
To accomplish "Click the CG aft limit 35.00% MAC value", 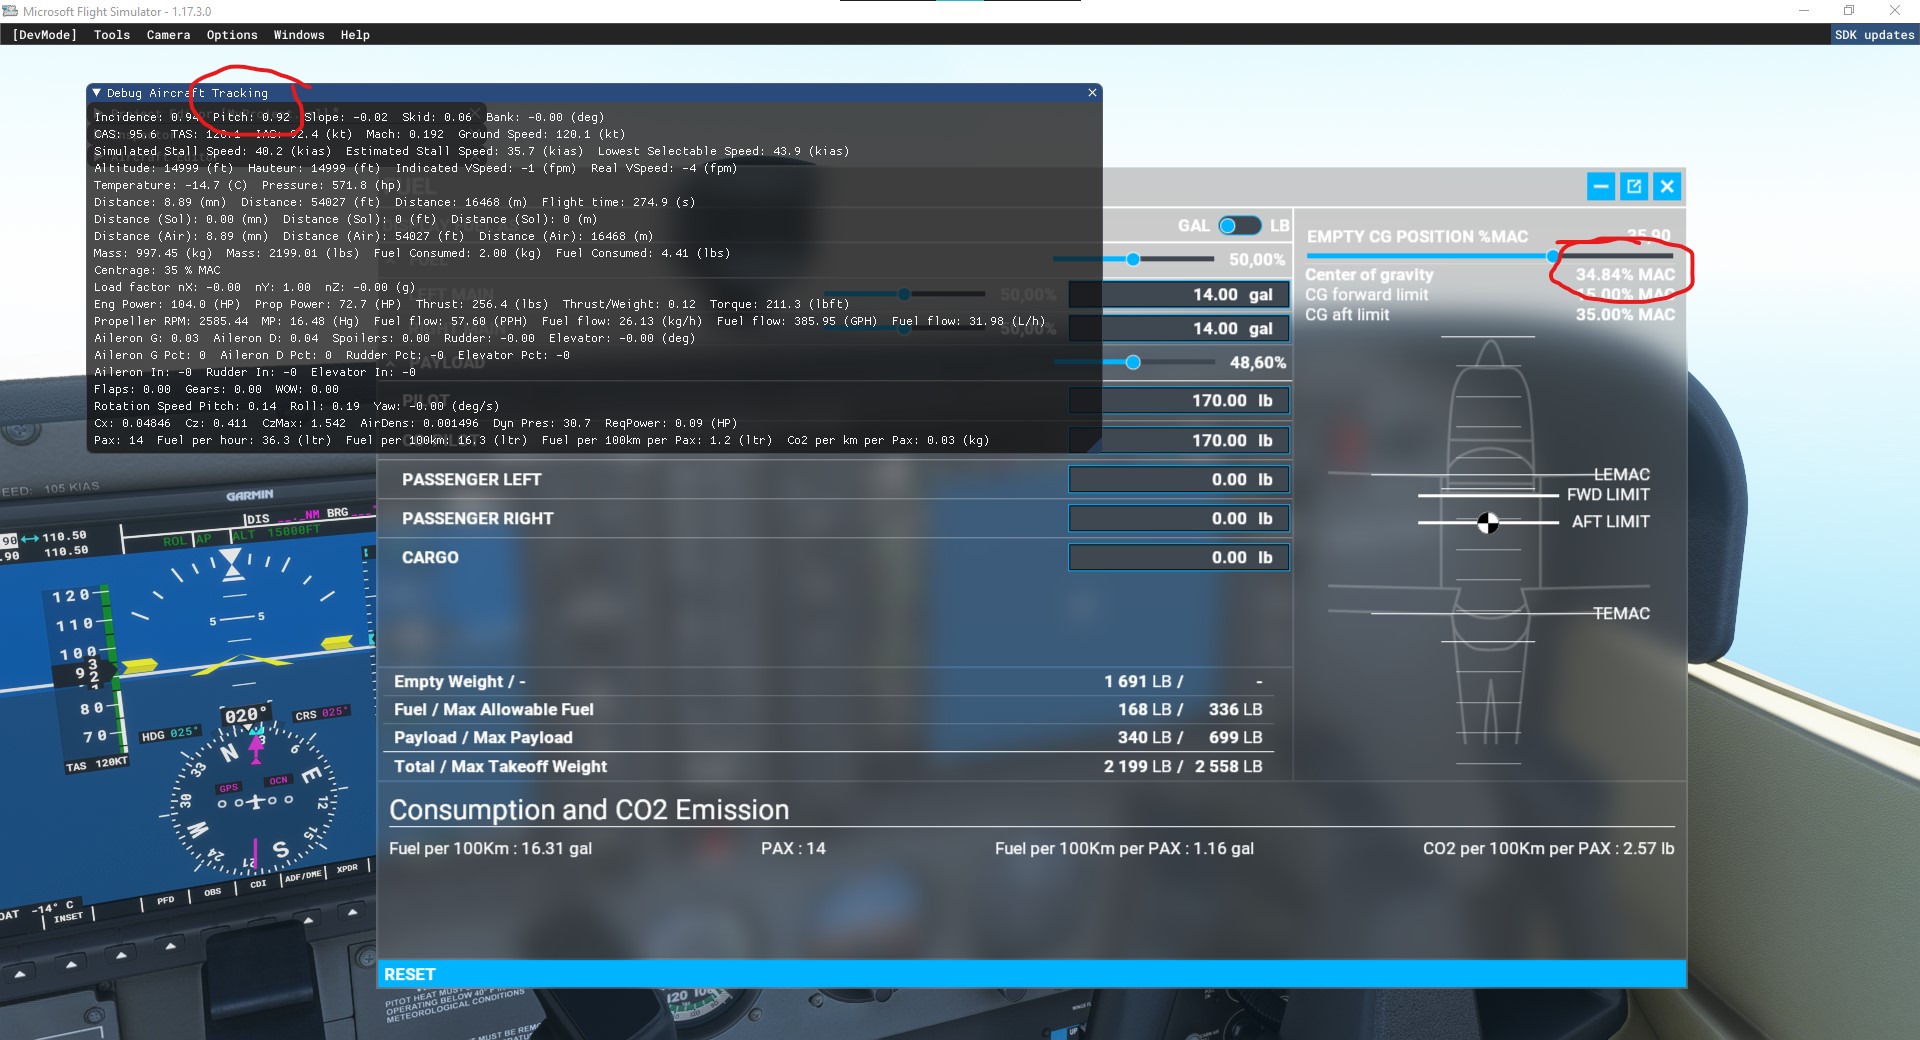I will point(1625,314).
